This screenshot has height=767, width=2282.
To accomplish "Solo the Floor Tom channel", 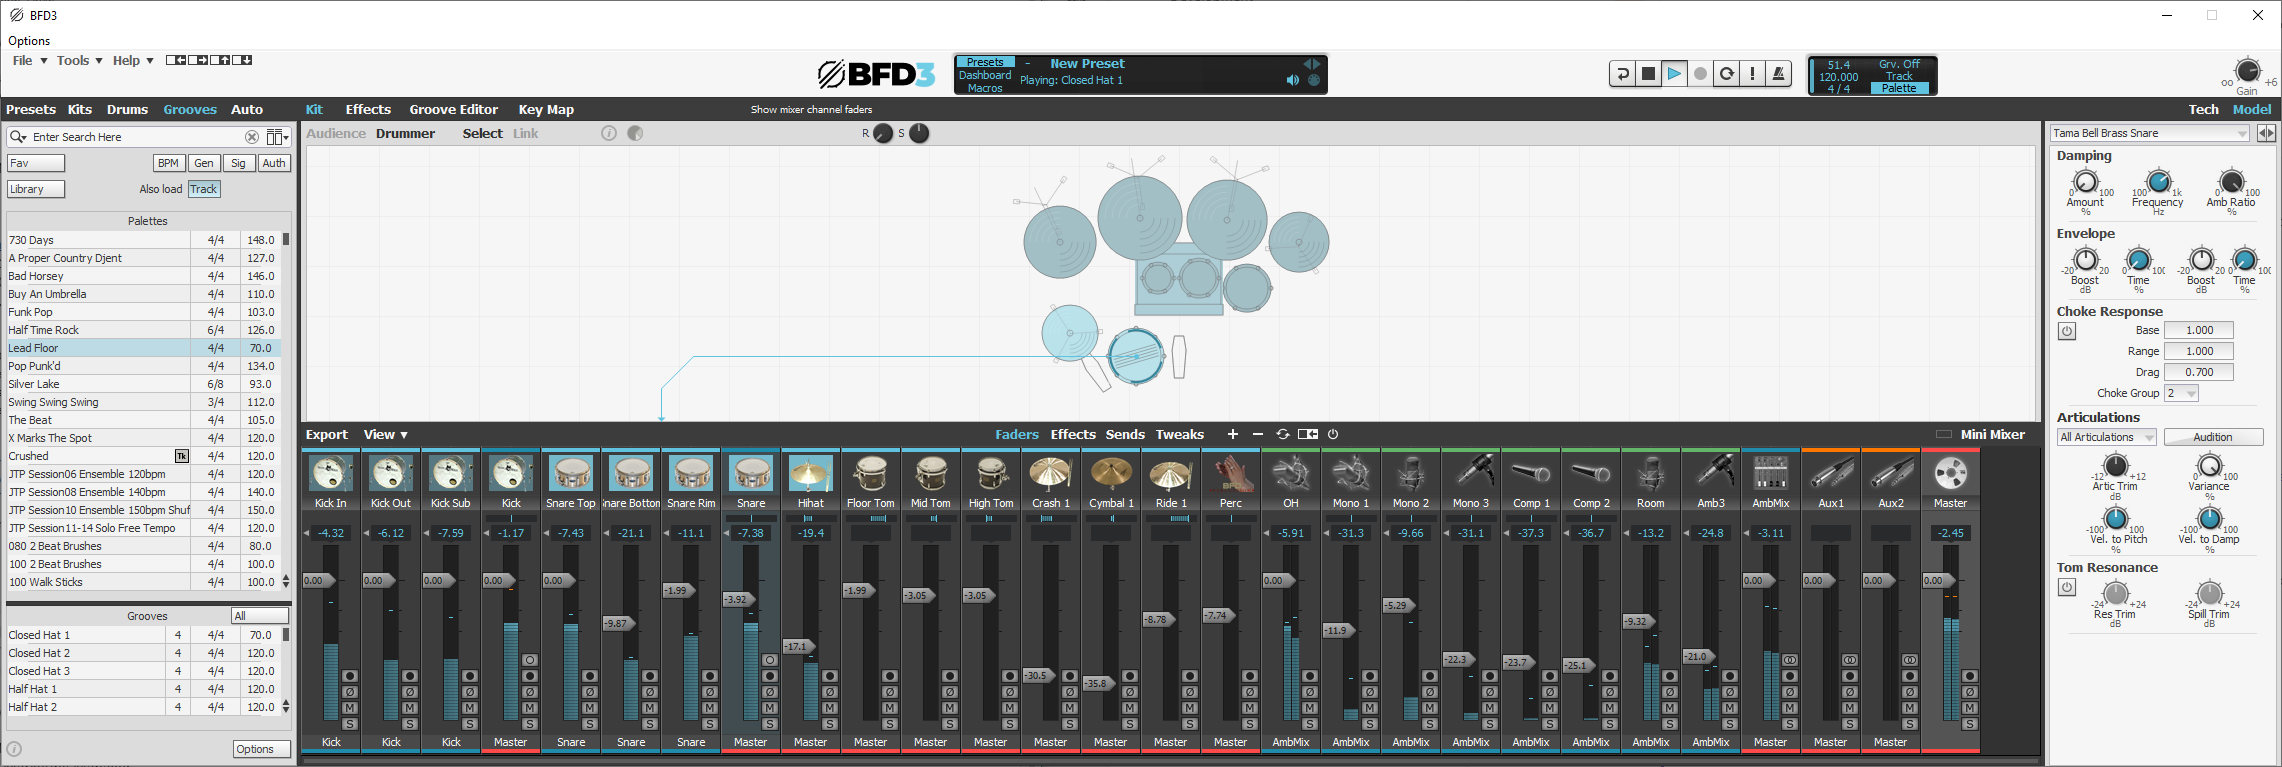I will click(x=890, y=724).
